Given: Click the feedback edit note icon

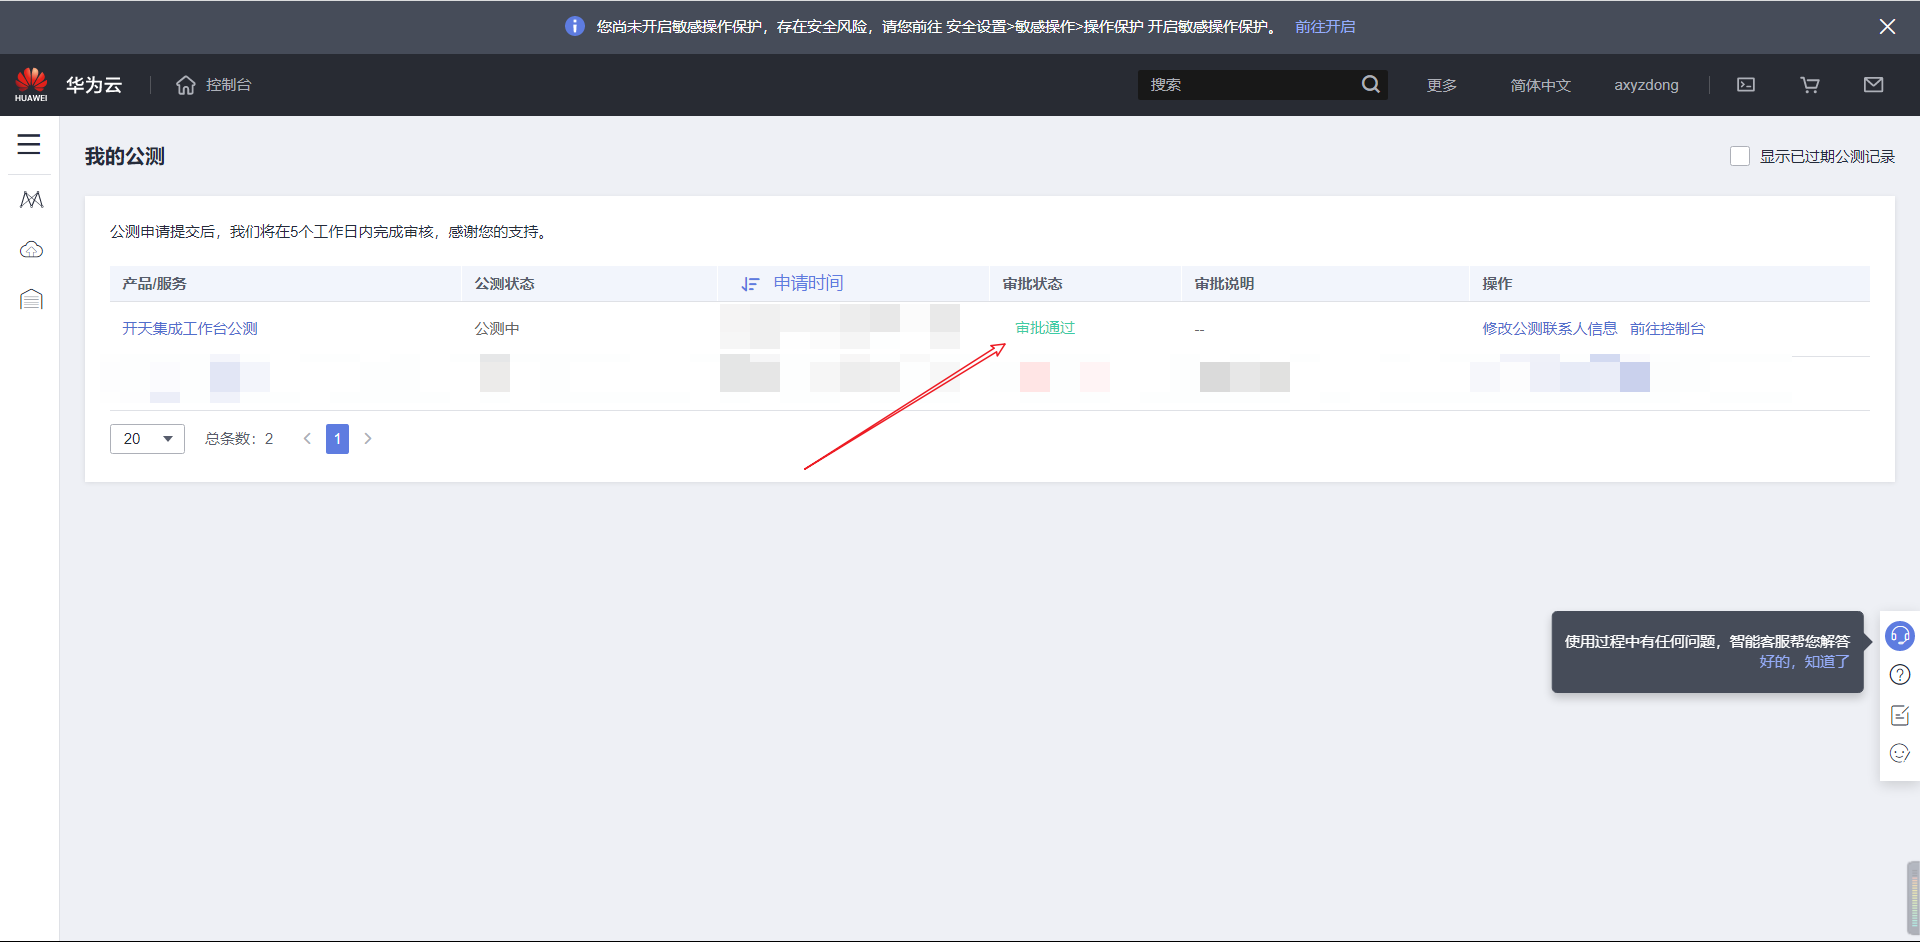Looking at the screenshot, I should click(x=1900, y=715).
